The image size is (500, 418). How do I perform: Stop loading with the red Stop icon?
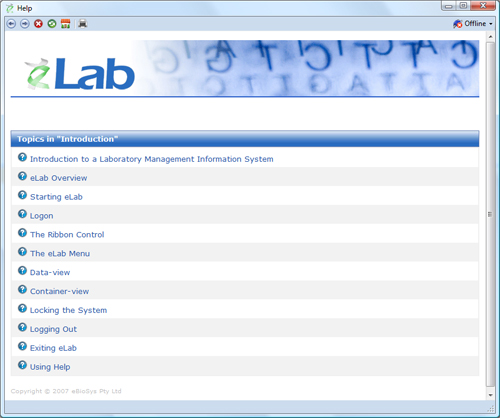pos(38,24)
